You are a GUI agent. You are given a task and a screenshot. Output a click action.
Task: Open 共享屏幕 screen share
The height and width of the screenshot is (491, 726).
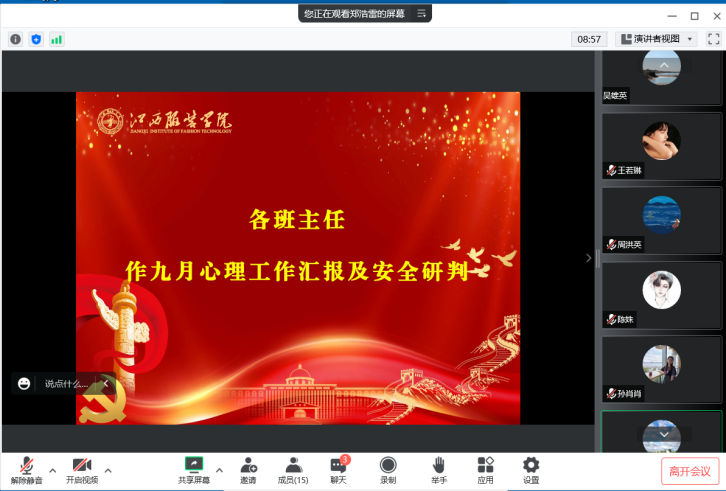[x=194, y=465]
